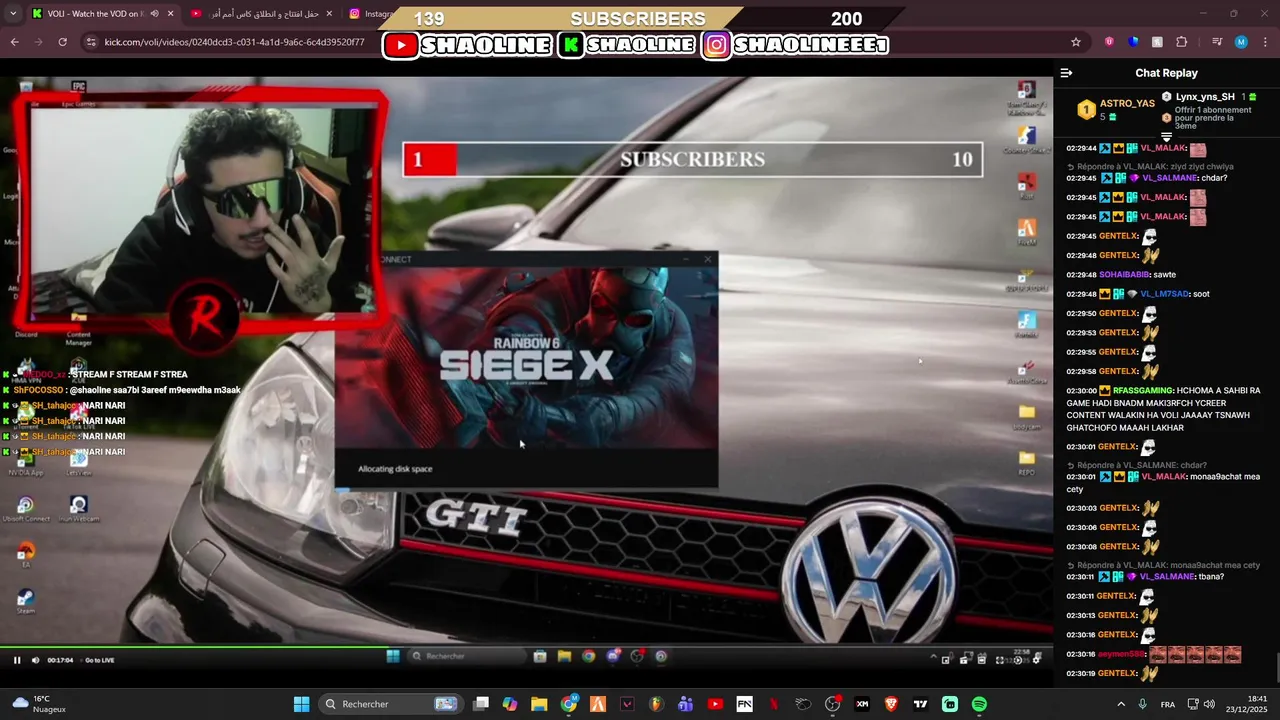Open volume control in system tray

point(1209,704)
